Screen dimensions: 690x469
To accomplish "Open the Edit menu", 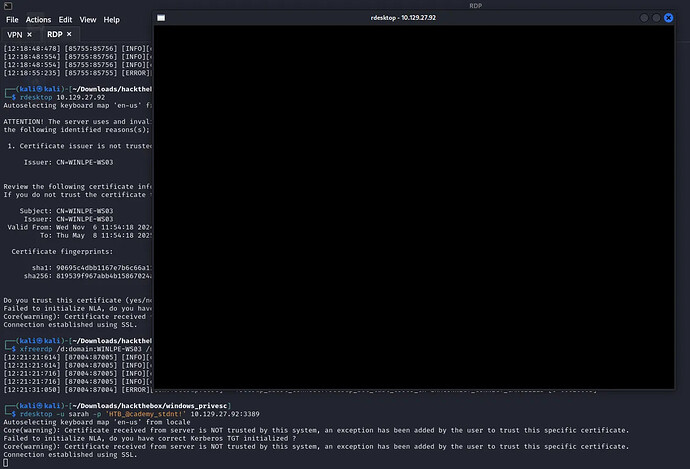I will click(x=65, y=20).
